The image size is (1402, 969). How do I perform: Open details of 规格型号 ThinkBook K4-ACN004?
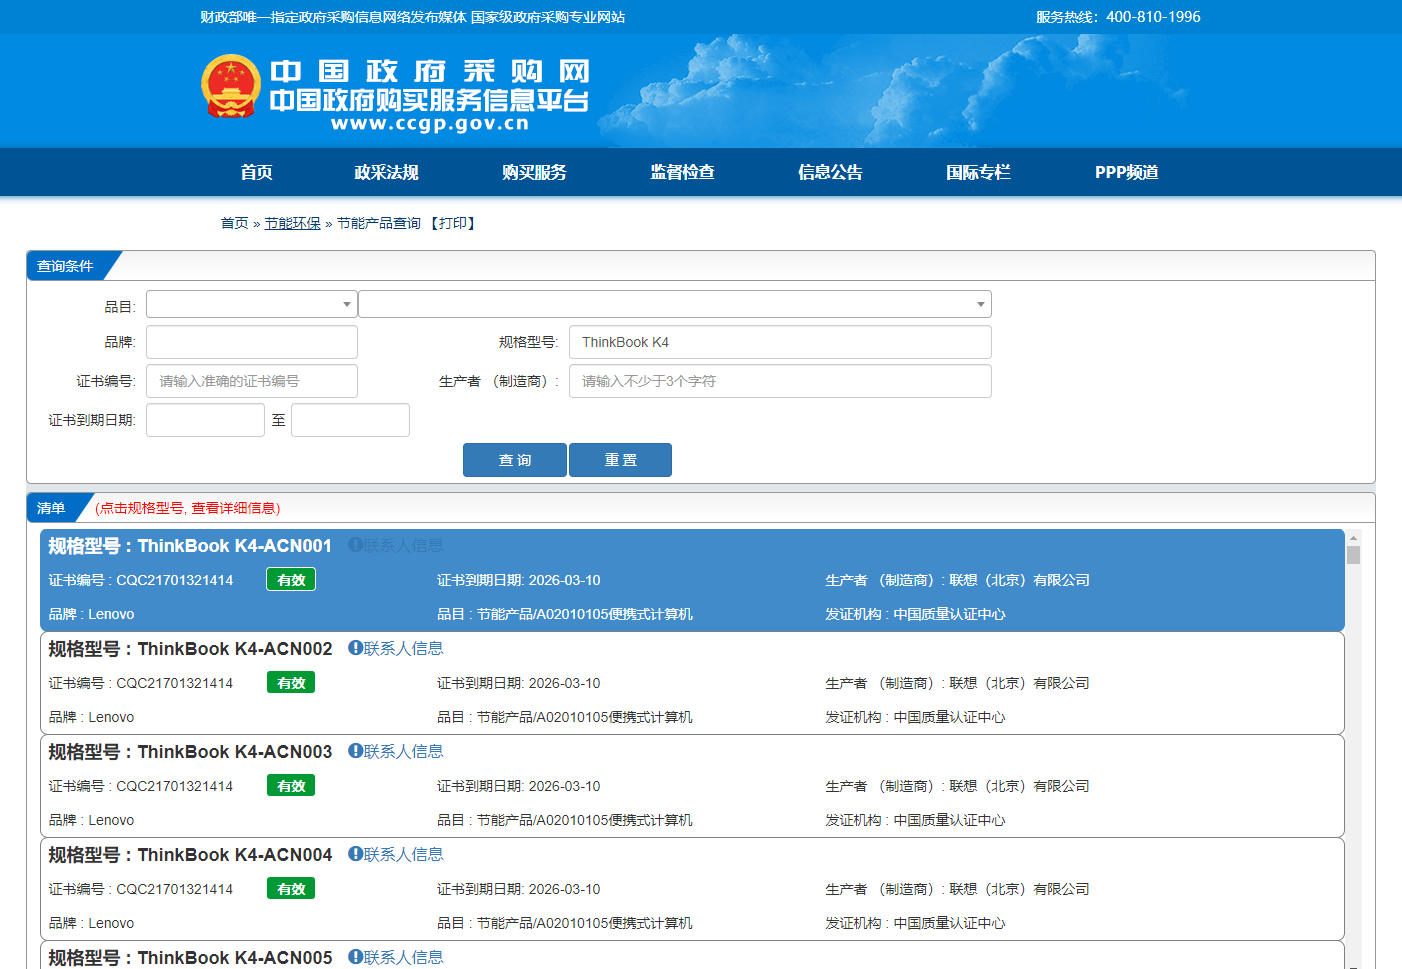(x=190, y=855)
